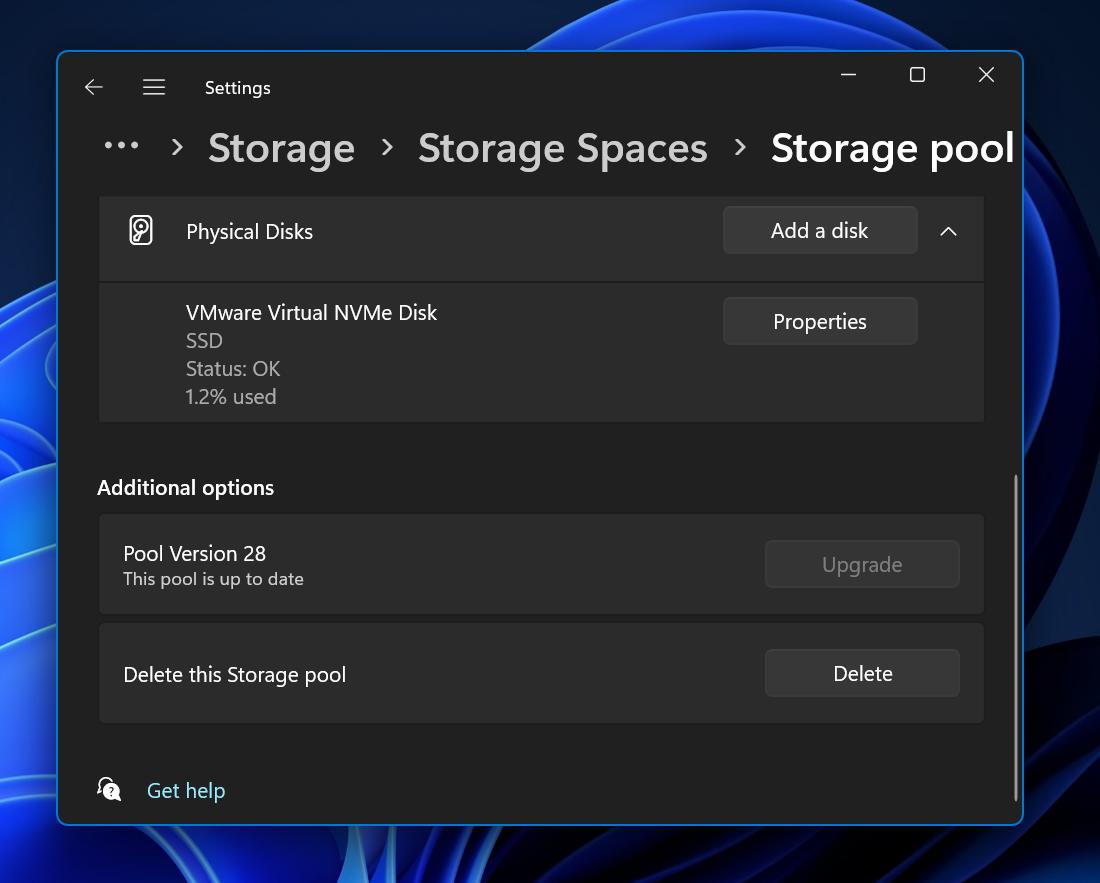1100x883 pixels.
Task: Click the Get help headset icon
Action: tap(109, 789)
